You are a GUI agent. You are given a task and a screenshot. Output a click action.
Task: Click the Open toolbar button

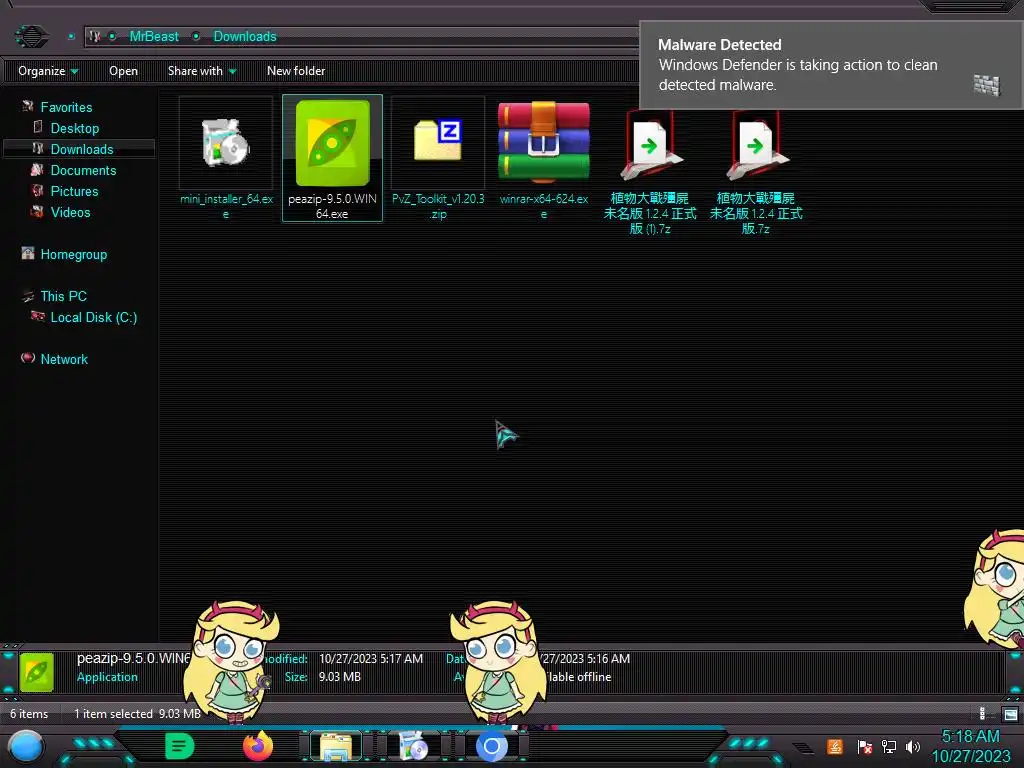[x=123, y=71]
